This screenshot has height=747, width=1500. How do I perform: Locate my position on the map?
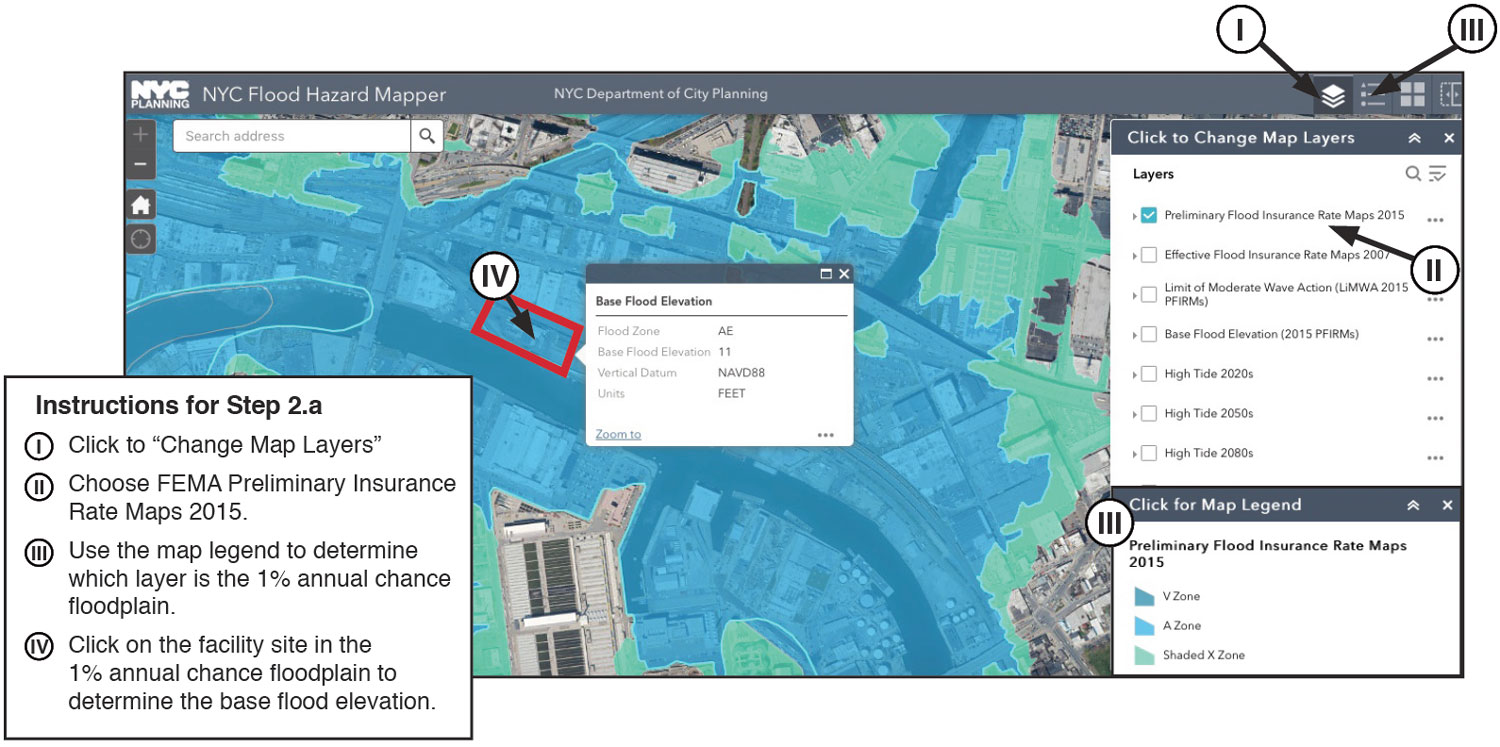point(140,239)
